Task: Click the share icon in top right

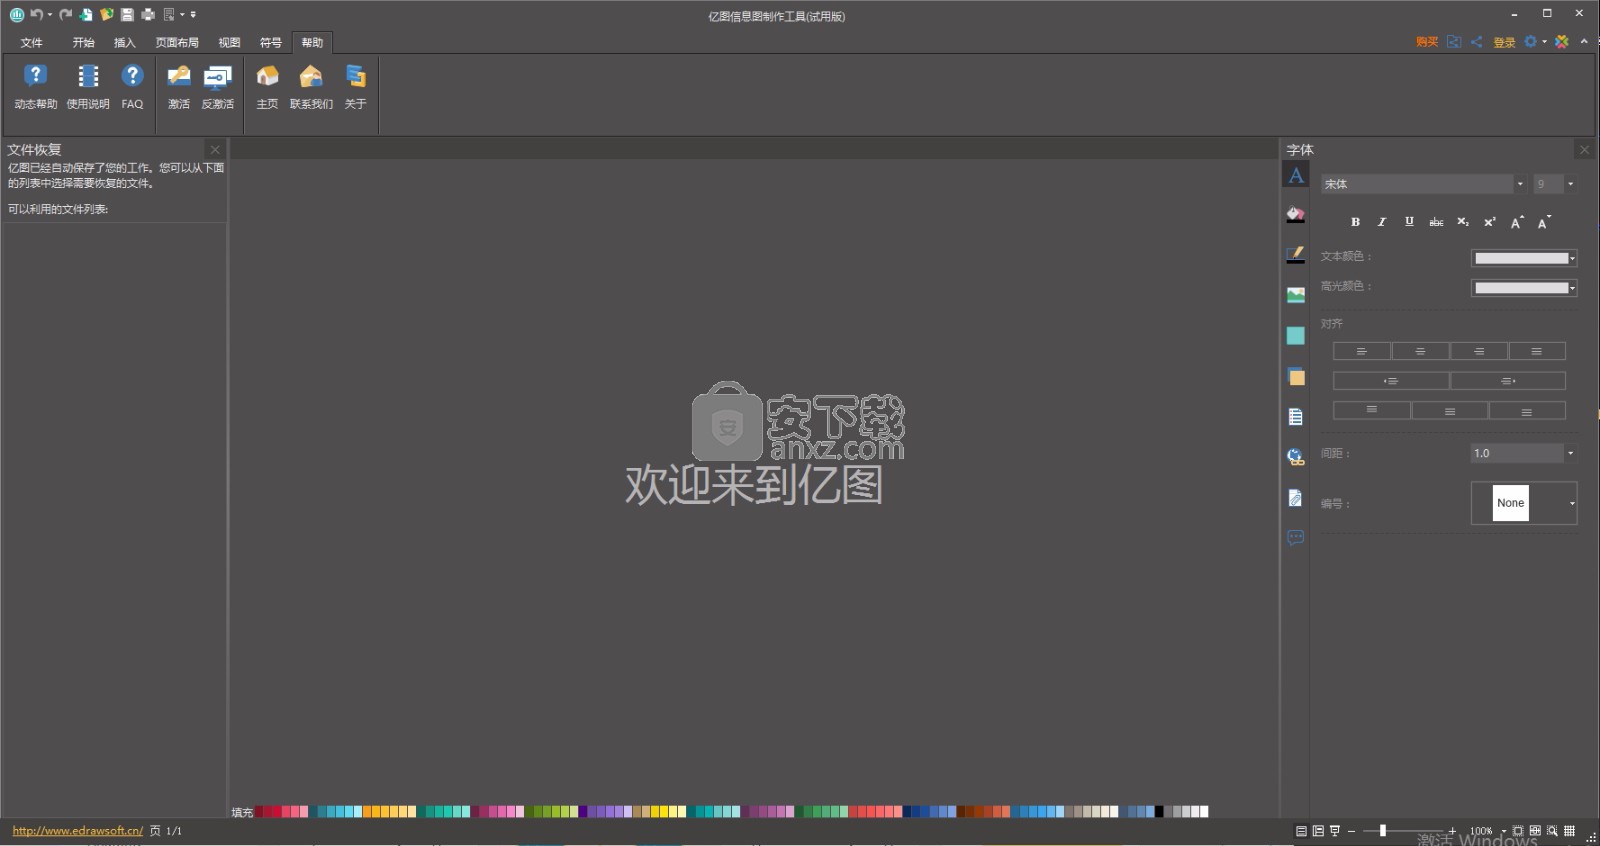Action: pyautogui.click(x=1477, y=42)
